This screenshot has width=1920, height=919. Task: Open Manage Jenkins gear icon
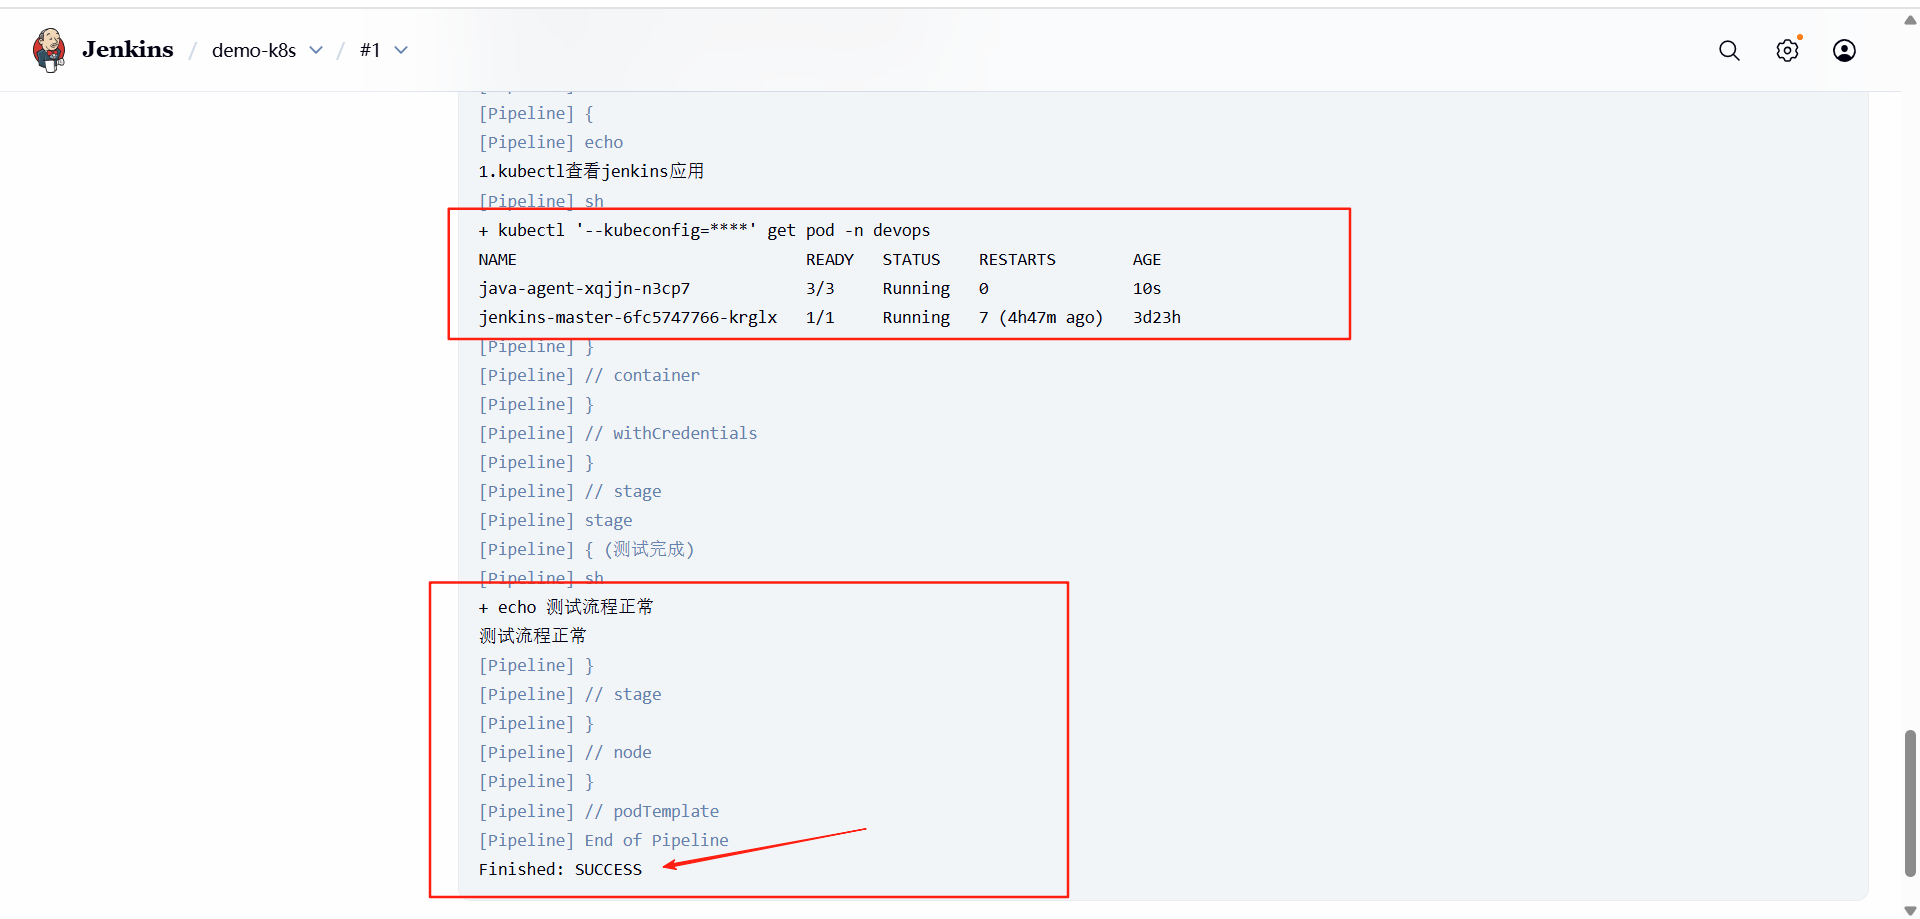click(x=1787, y=50)
